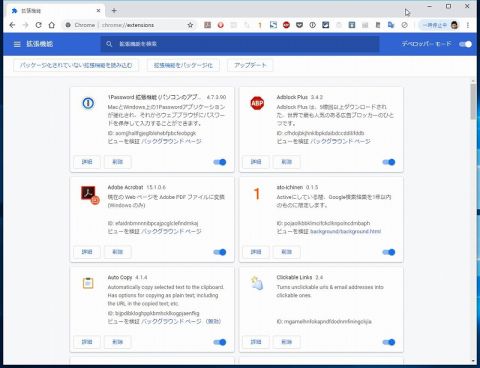Click the Clickable Links card icon
This screenshot has width=480, height=368.
(257, 283)
